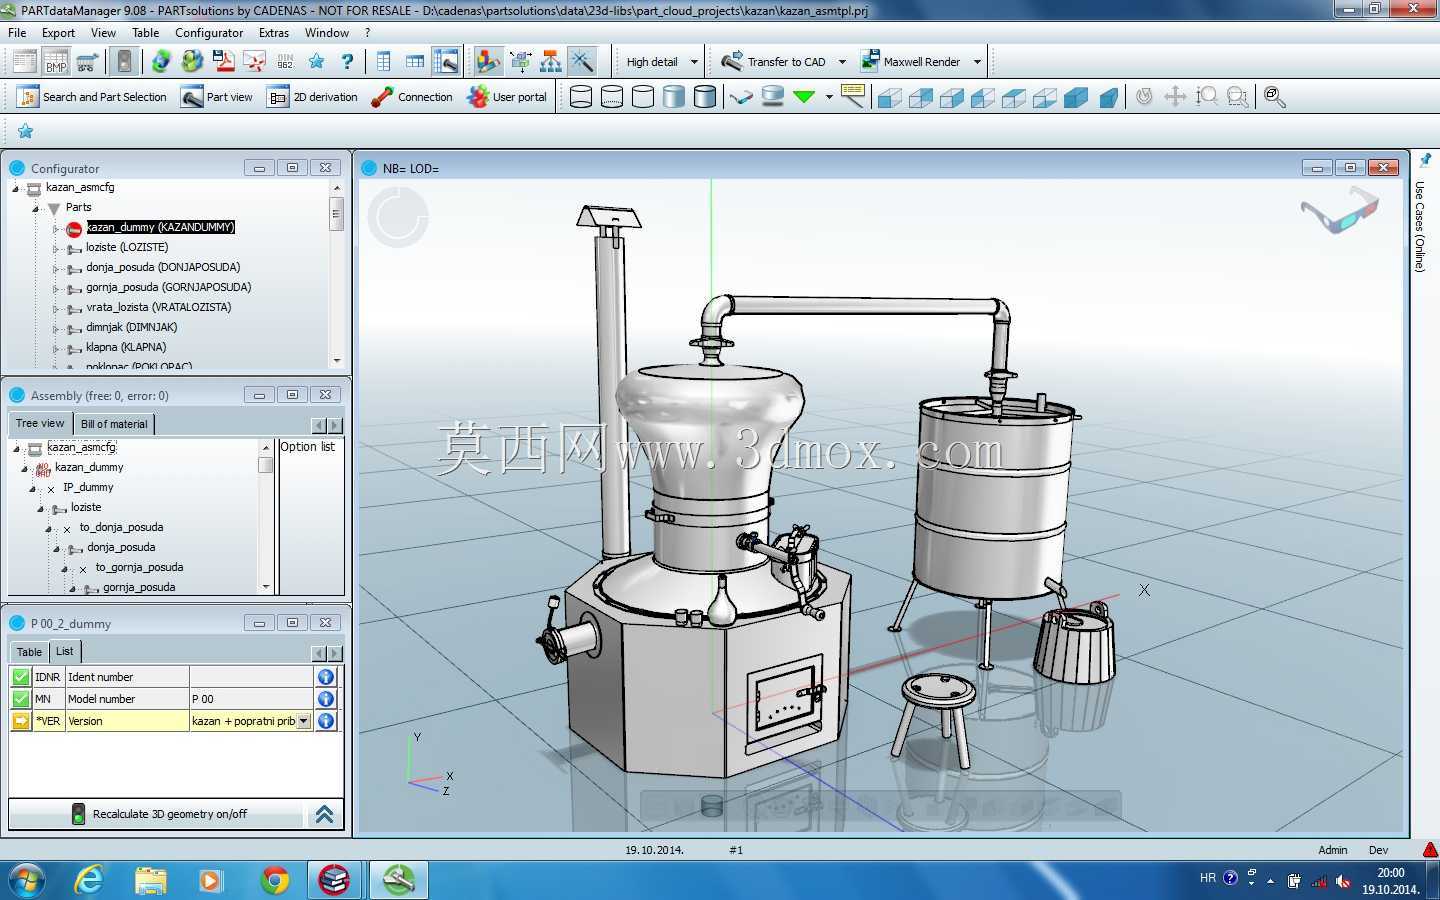The image size is (1440, 900).
Task: Open dropdown arrow next to green triangle
Action: (829, 97)
